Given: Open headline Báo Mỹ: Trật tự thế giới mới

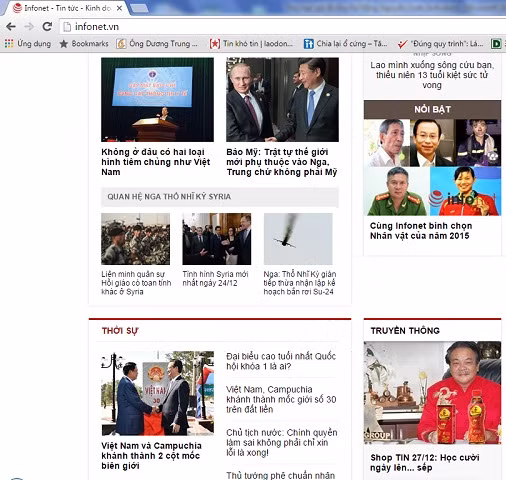Looking at the screenshot, I should pyautogui.click(x=282, y=162).
